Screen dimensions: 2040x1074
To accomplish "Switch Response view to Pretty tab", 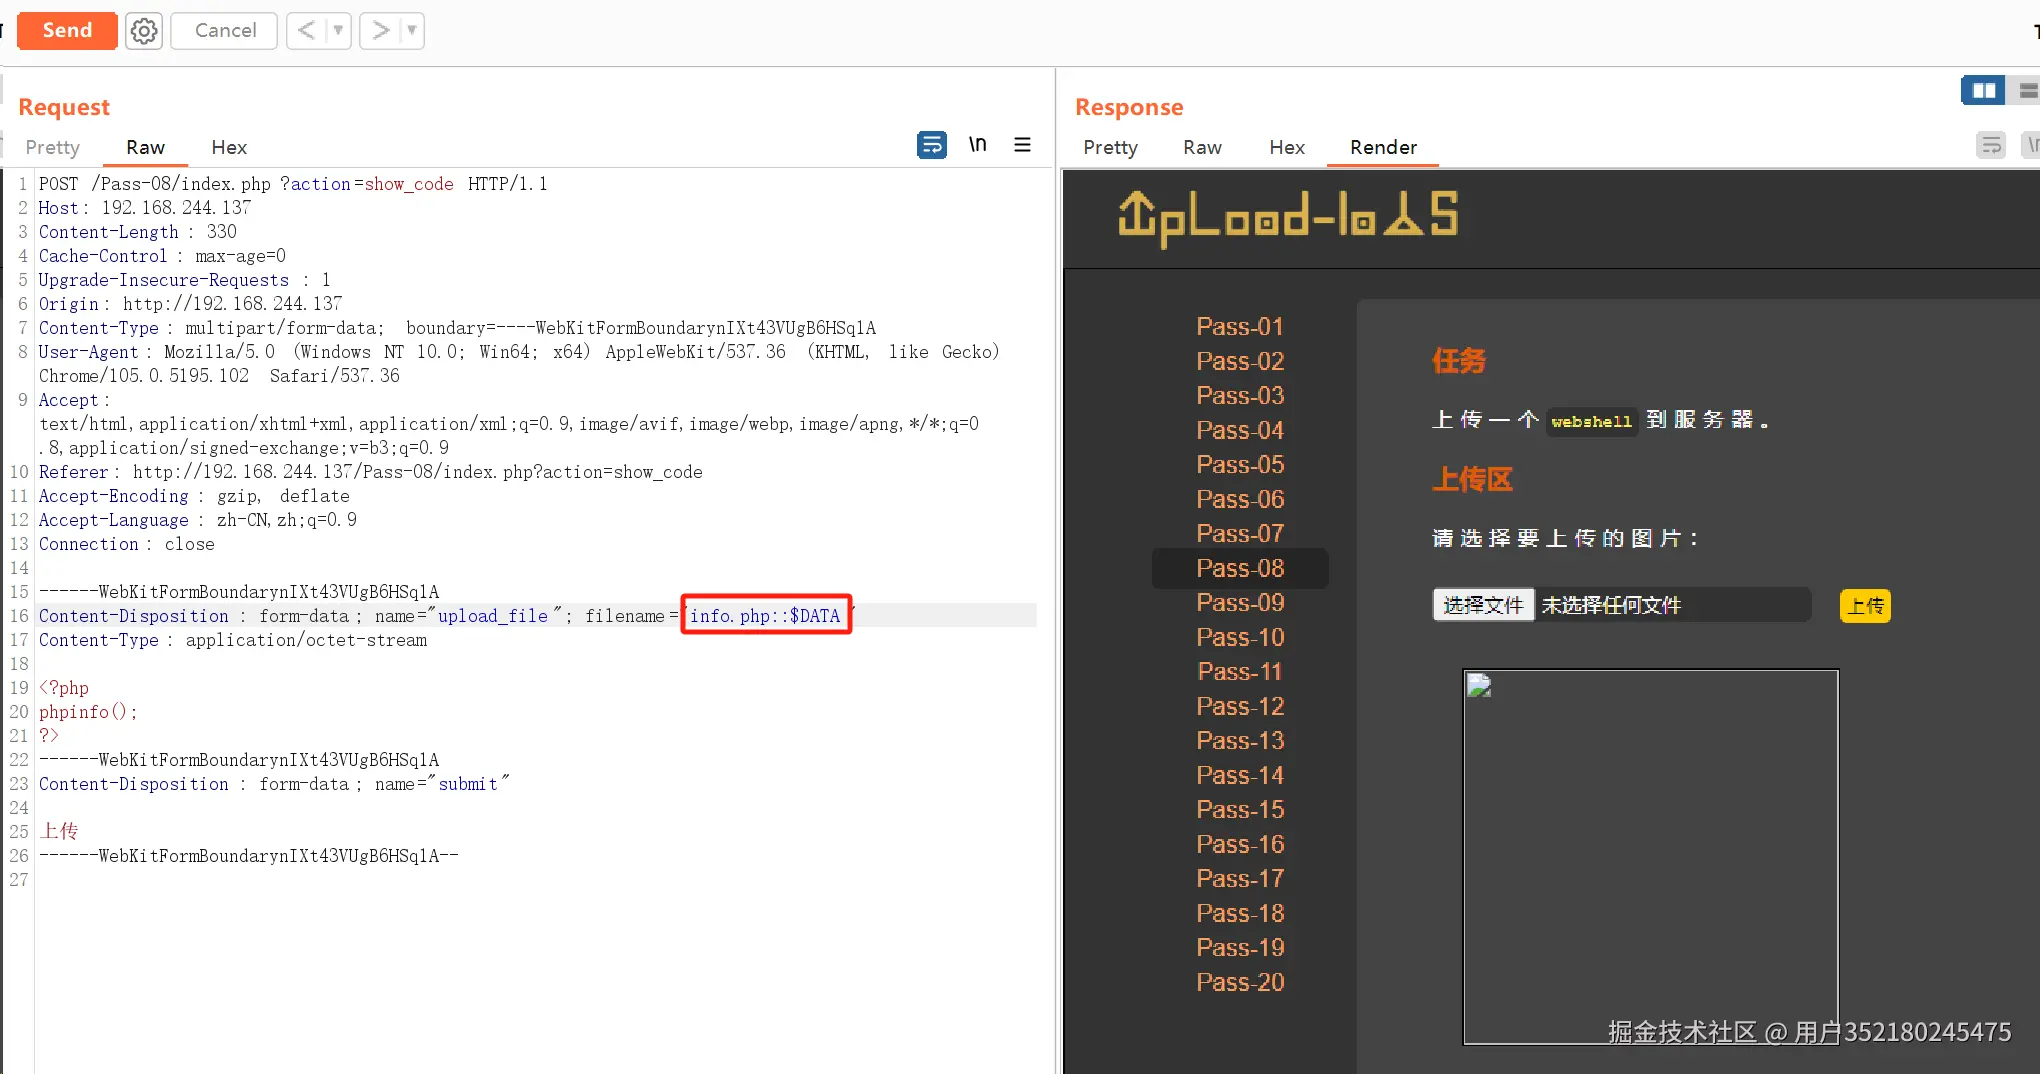I will pos(1110,147).
